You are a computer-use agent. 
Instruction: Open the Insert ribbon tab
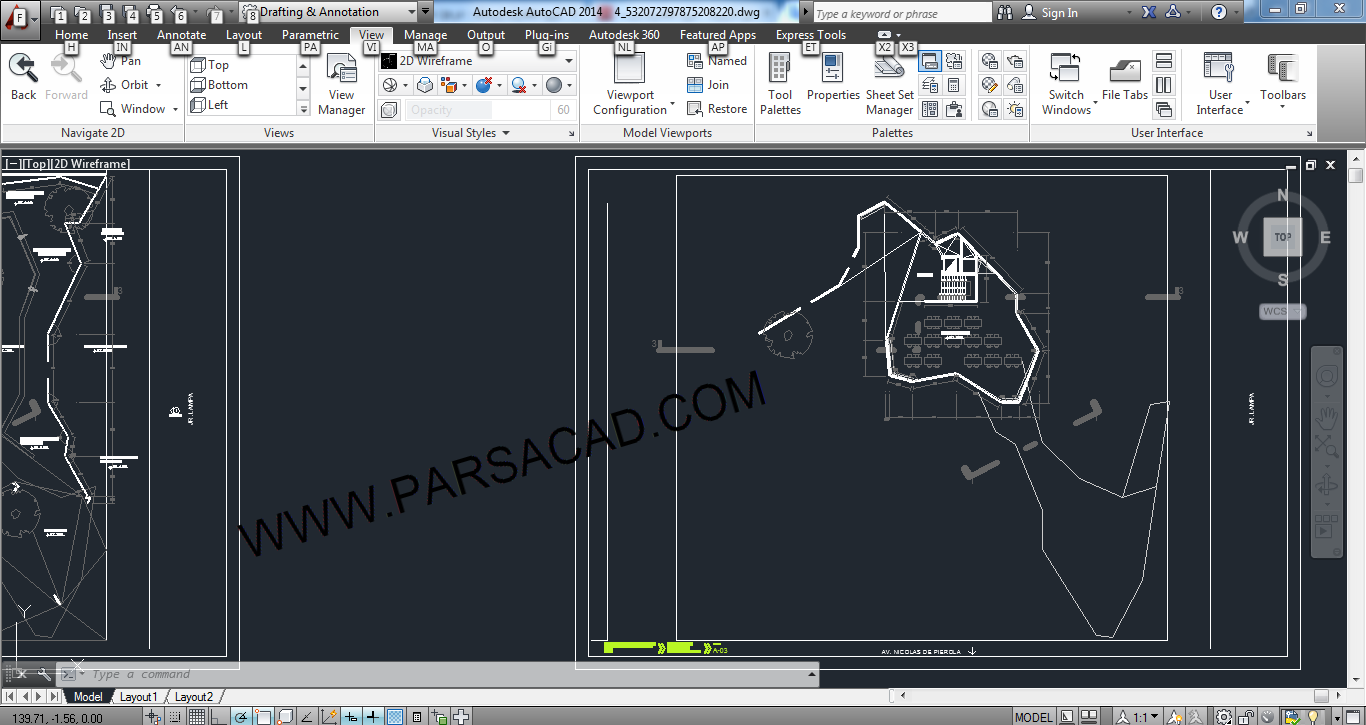(122, 34)
